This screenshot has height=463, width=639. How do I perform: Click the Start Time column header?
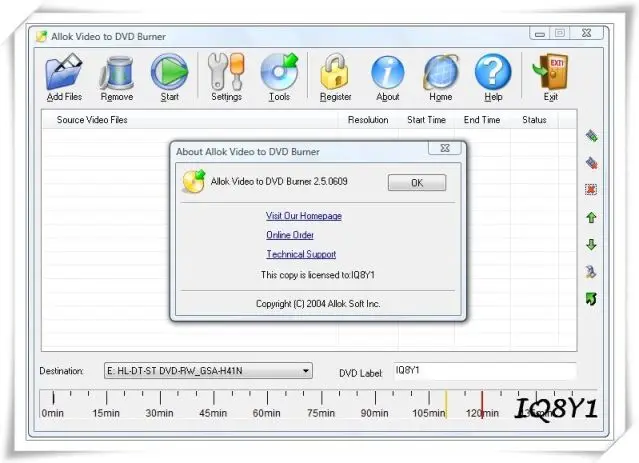pos(426,120)
